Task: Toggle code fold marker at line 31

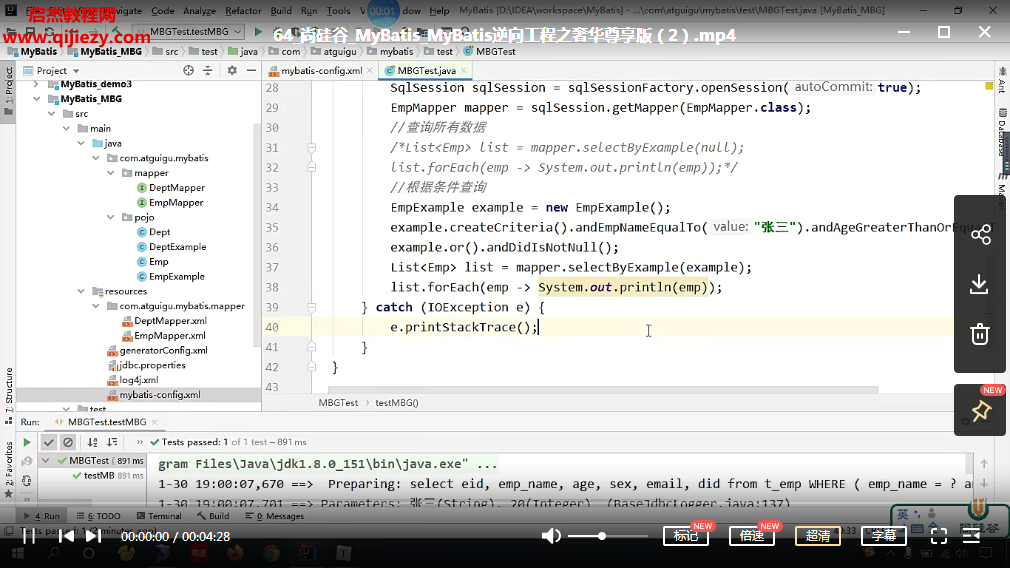Action: pyautogui.click(x=312, y=147)
